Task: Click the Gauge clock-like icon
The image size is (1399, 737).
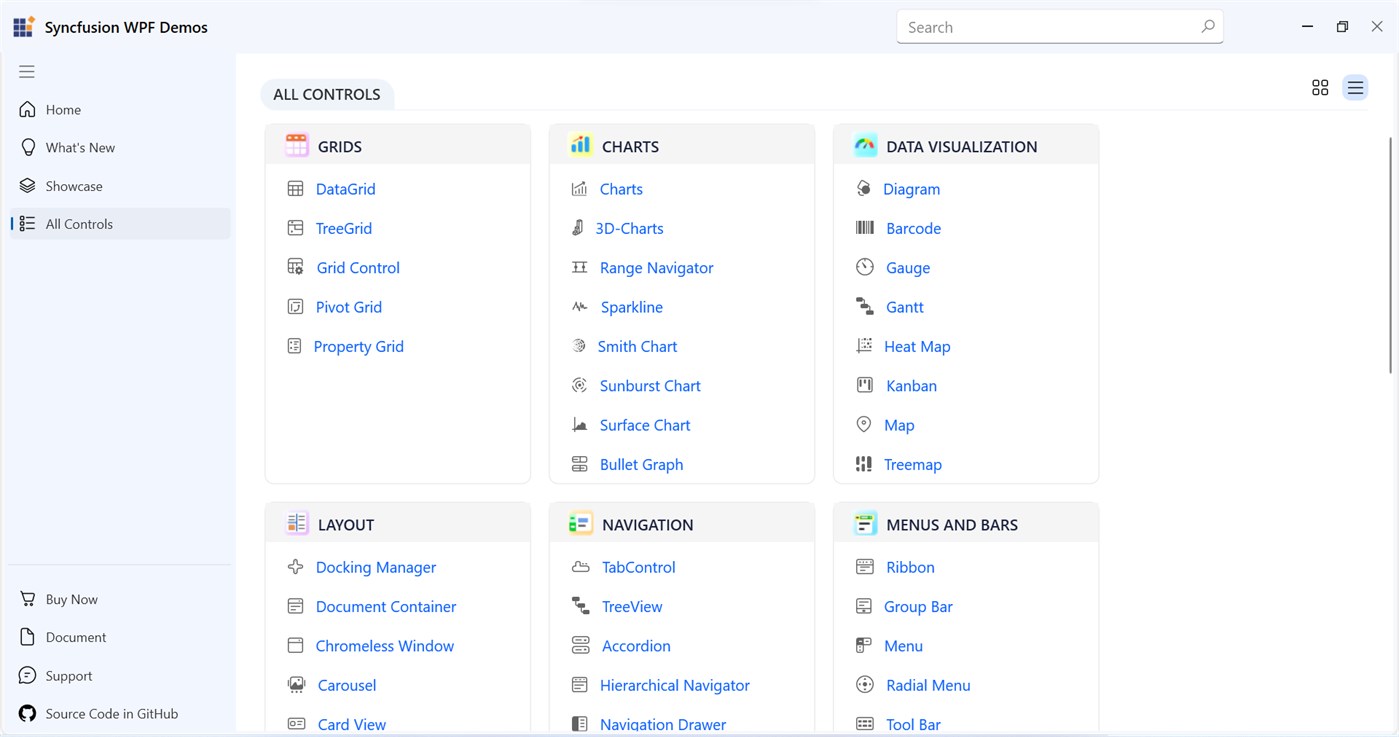Action: [x=865, y=267]
